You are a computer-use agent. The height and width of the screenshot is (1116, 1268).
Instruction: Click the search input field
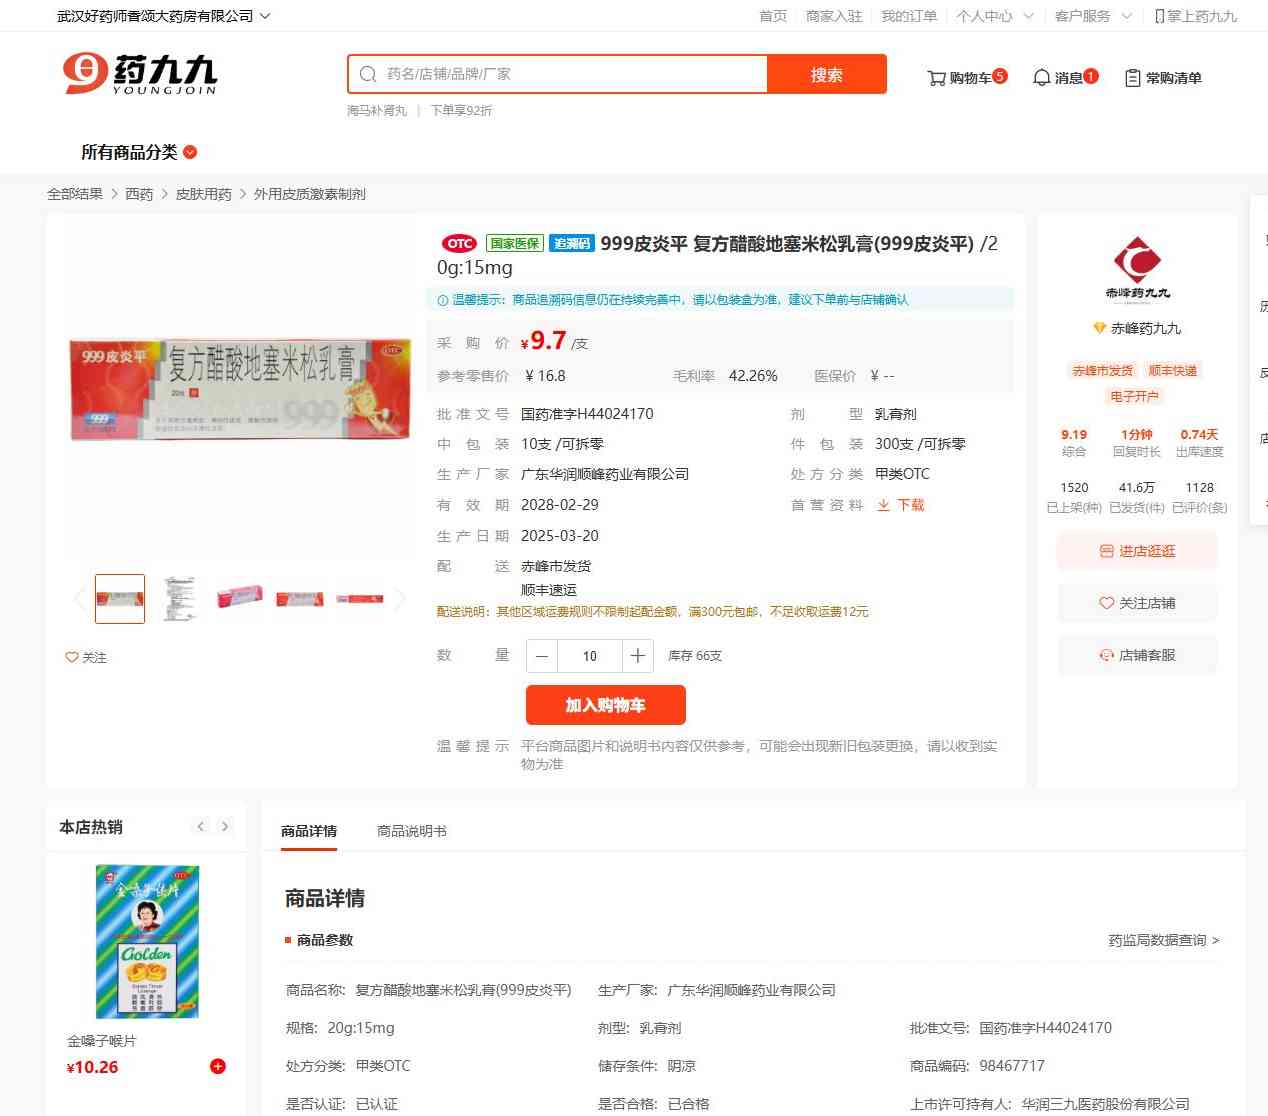(x=558, y=74)
